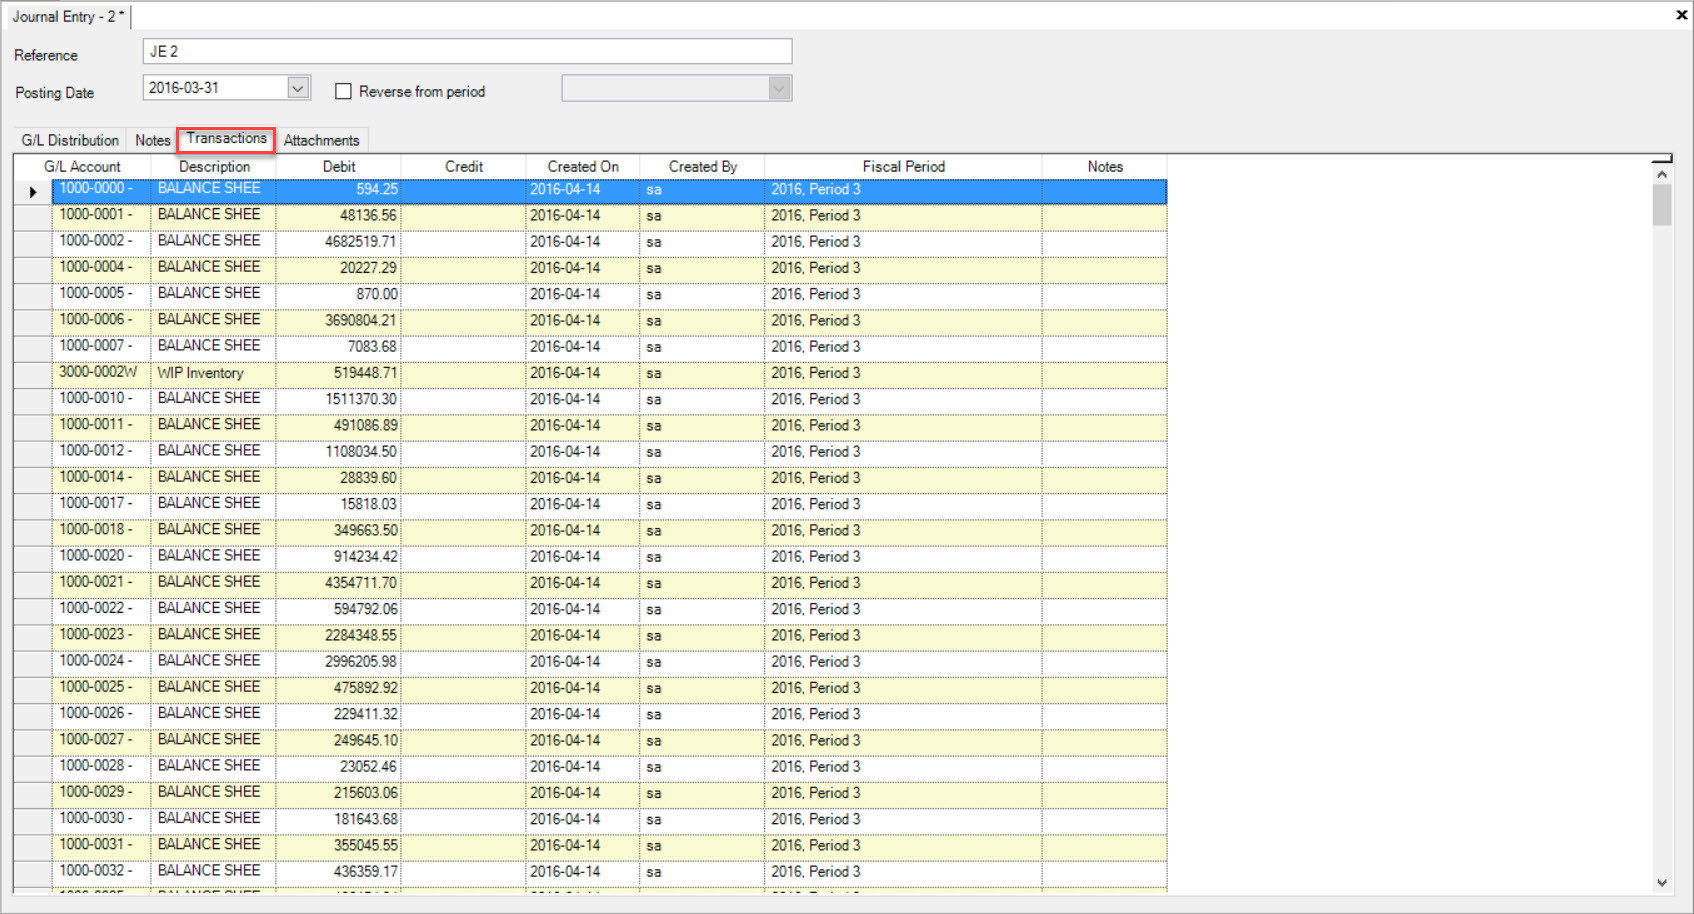Select account cell 1000-0031
The height and width of the screenshot is (914, 1694).
click(102, 846)
